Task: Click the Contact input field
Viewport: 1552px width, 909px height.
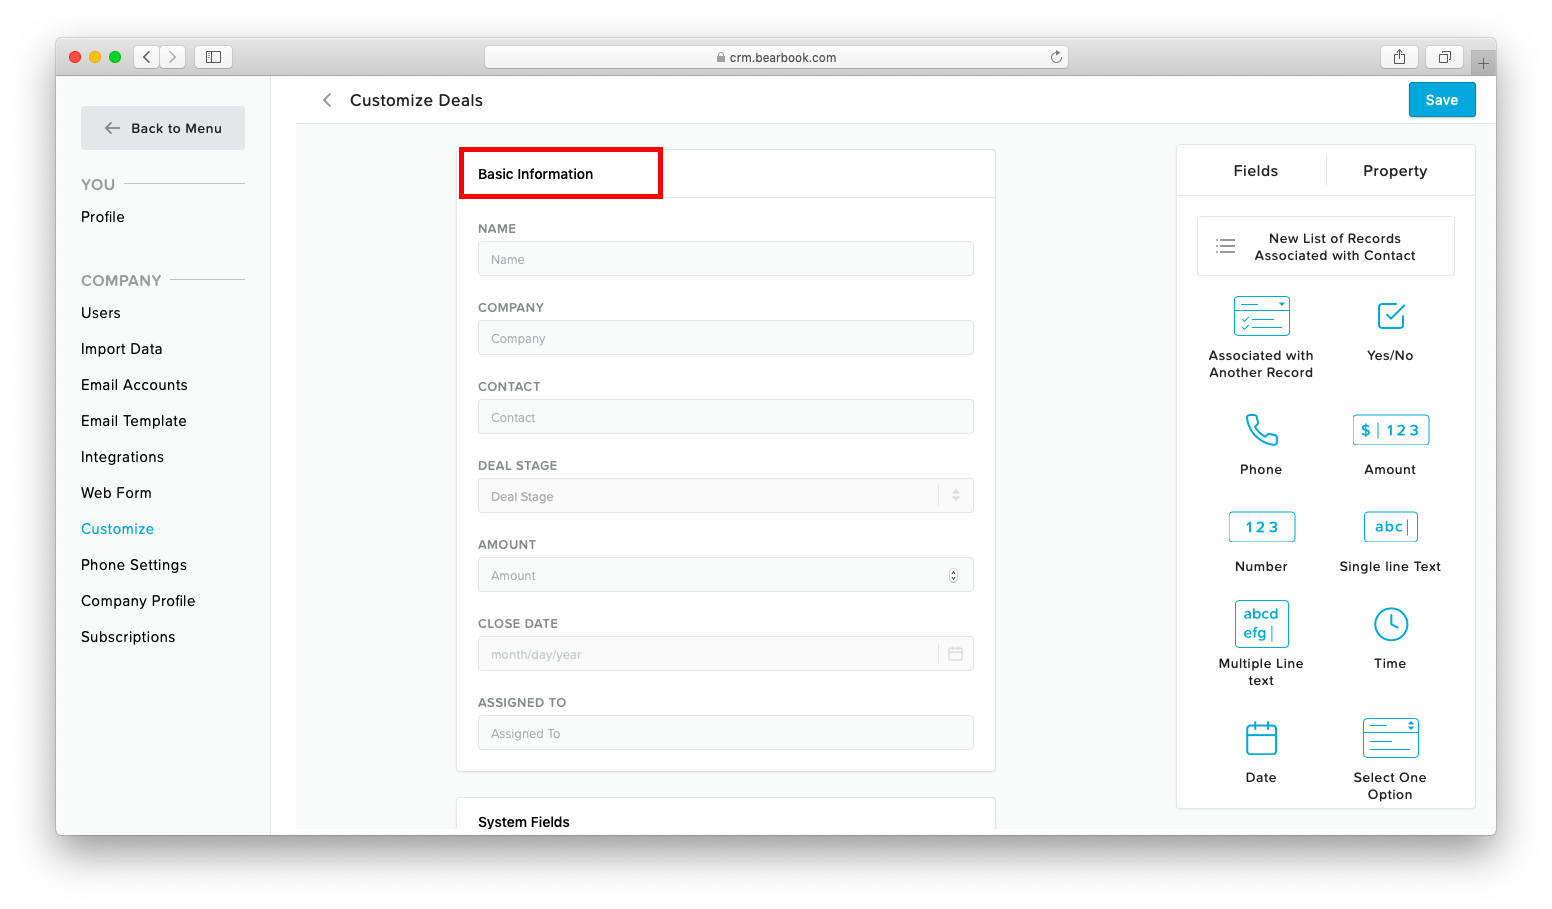Action: point(726,417)
